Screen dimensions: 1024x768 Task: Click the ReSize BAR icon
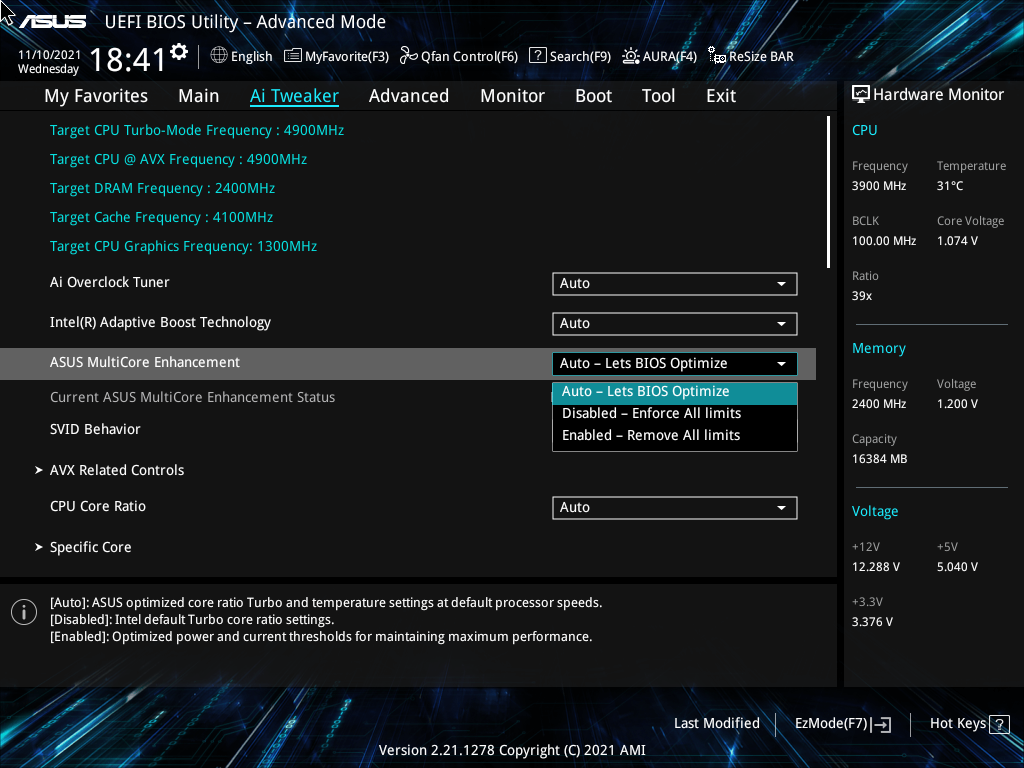pyautogui.click(x=716, y=56)
